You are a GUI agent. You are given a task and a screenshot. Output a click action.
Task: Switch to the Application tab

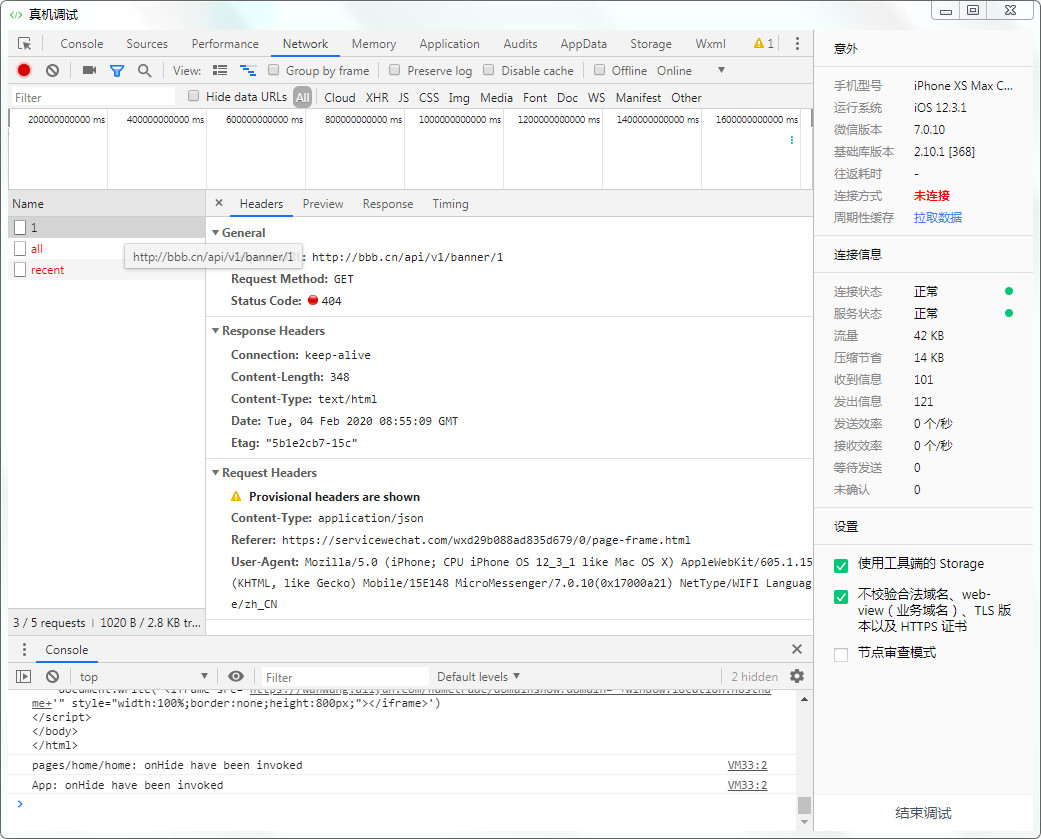(x=449, y=44)
